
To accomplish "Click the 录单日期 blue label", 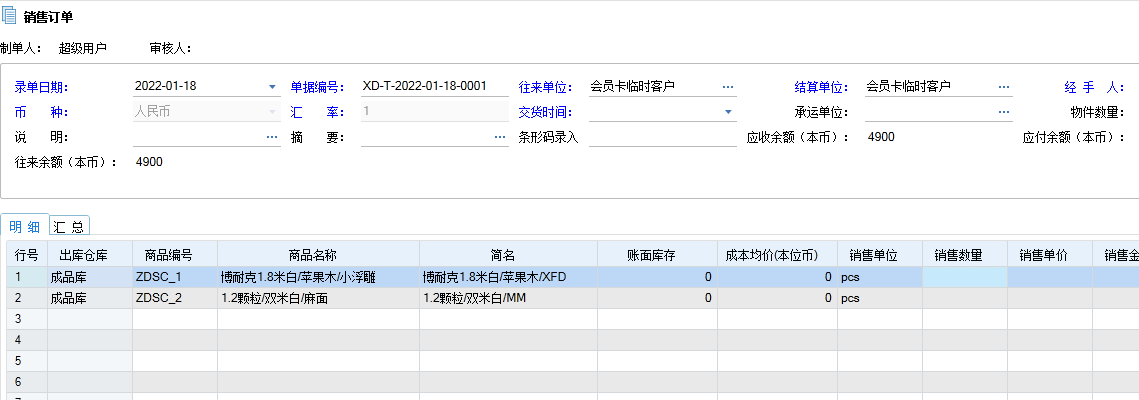I will pos(41,87).
